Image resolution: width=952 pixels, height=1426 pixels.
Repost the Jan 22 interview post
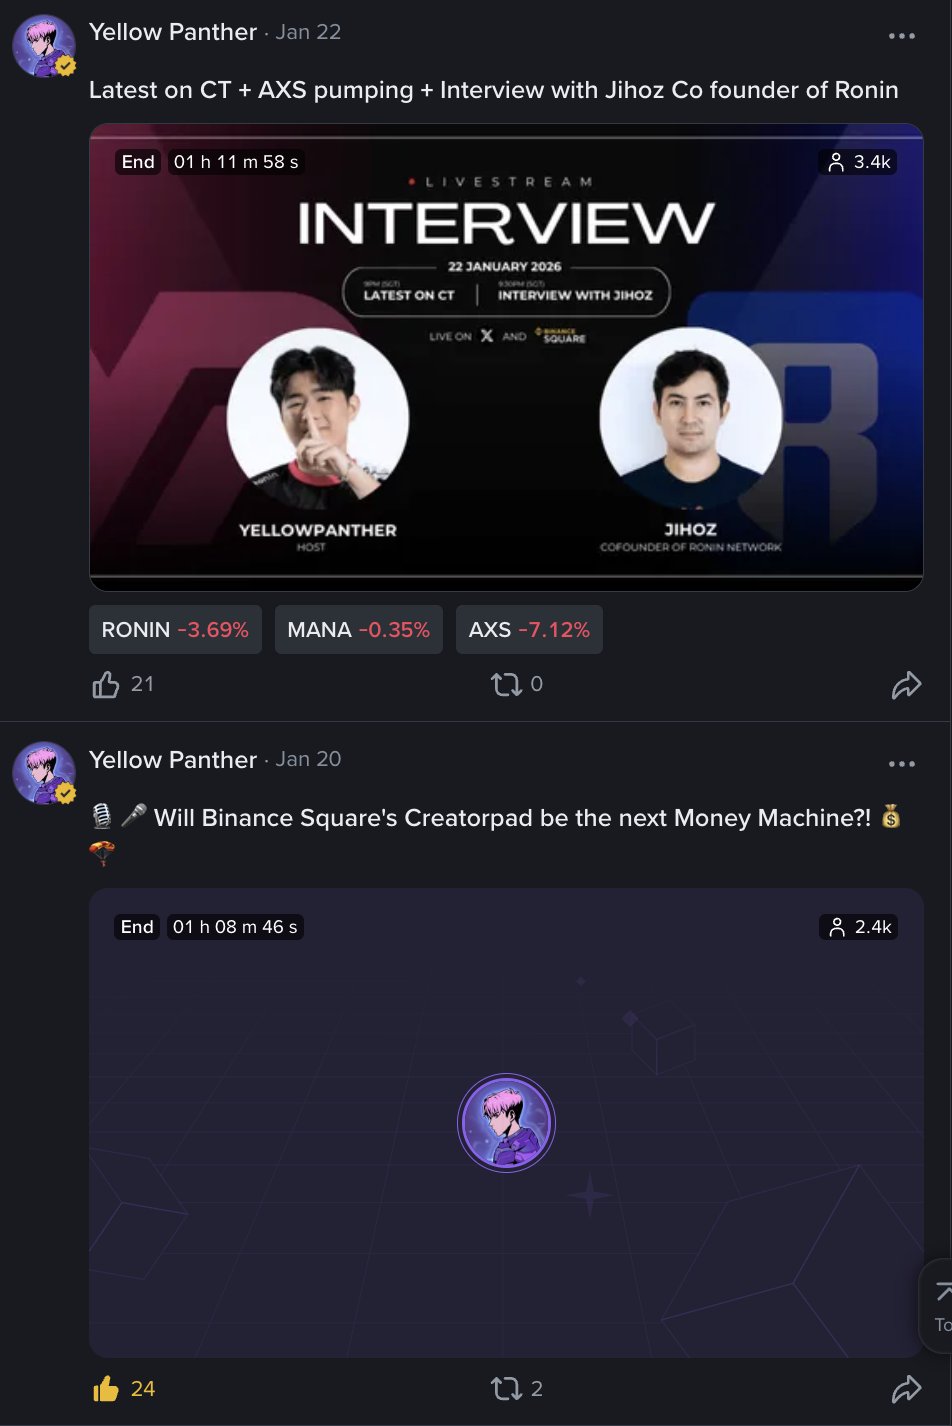tap(506, 685)
